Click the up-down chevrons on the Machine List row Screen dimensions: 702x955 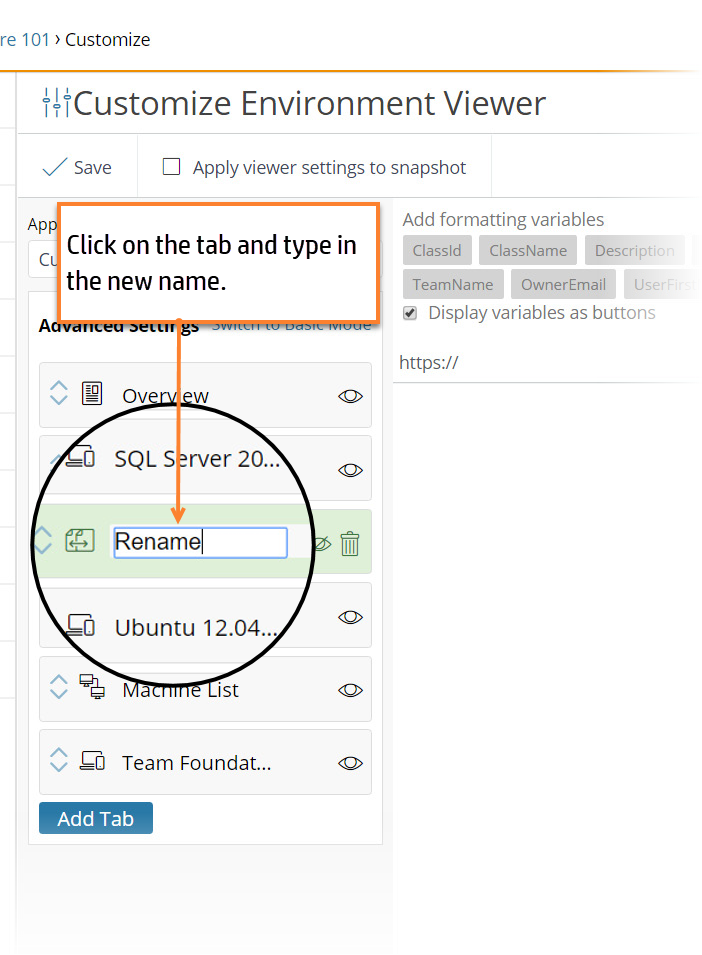57,687
